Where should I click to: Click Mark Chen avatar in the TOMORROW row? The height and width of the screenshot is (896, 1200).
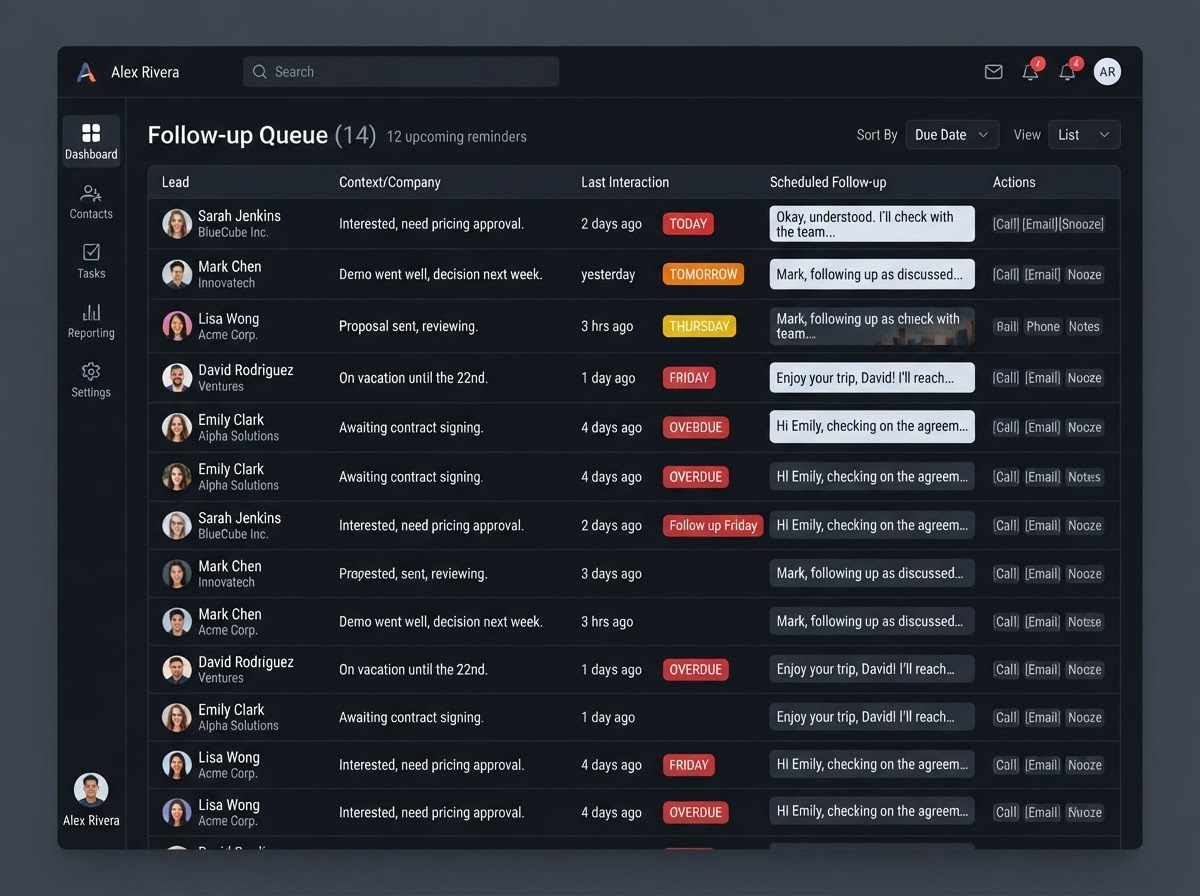click(x=177, y=274)
